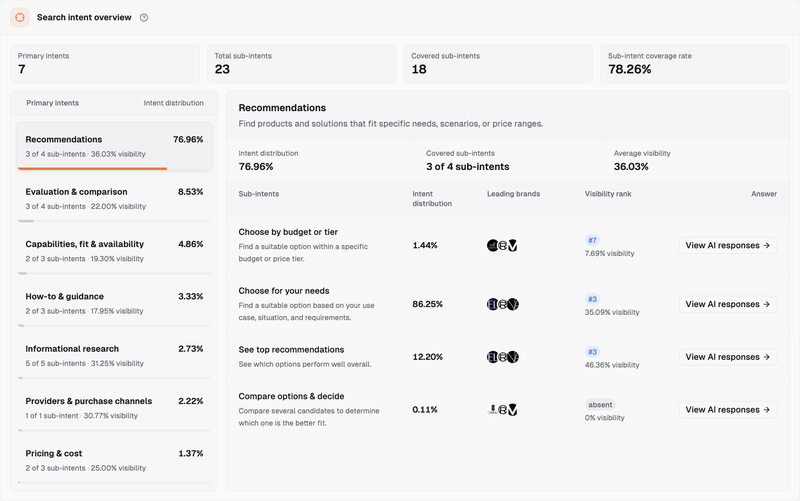Screen dimensions: 800x501
Task: Click the absent visibility badge
Action: [x=600, y=405]
